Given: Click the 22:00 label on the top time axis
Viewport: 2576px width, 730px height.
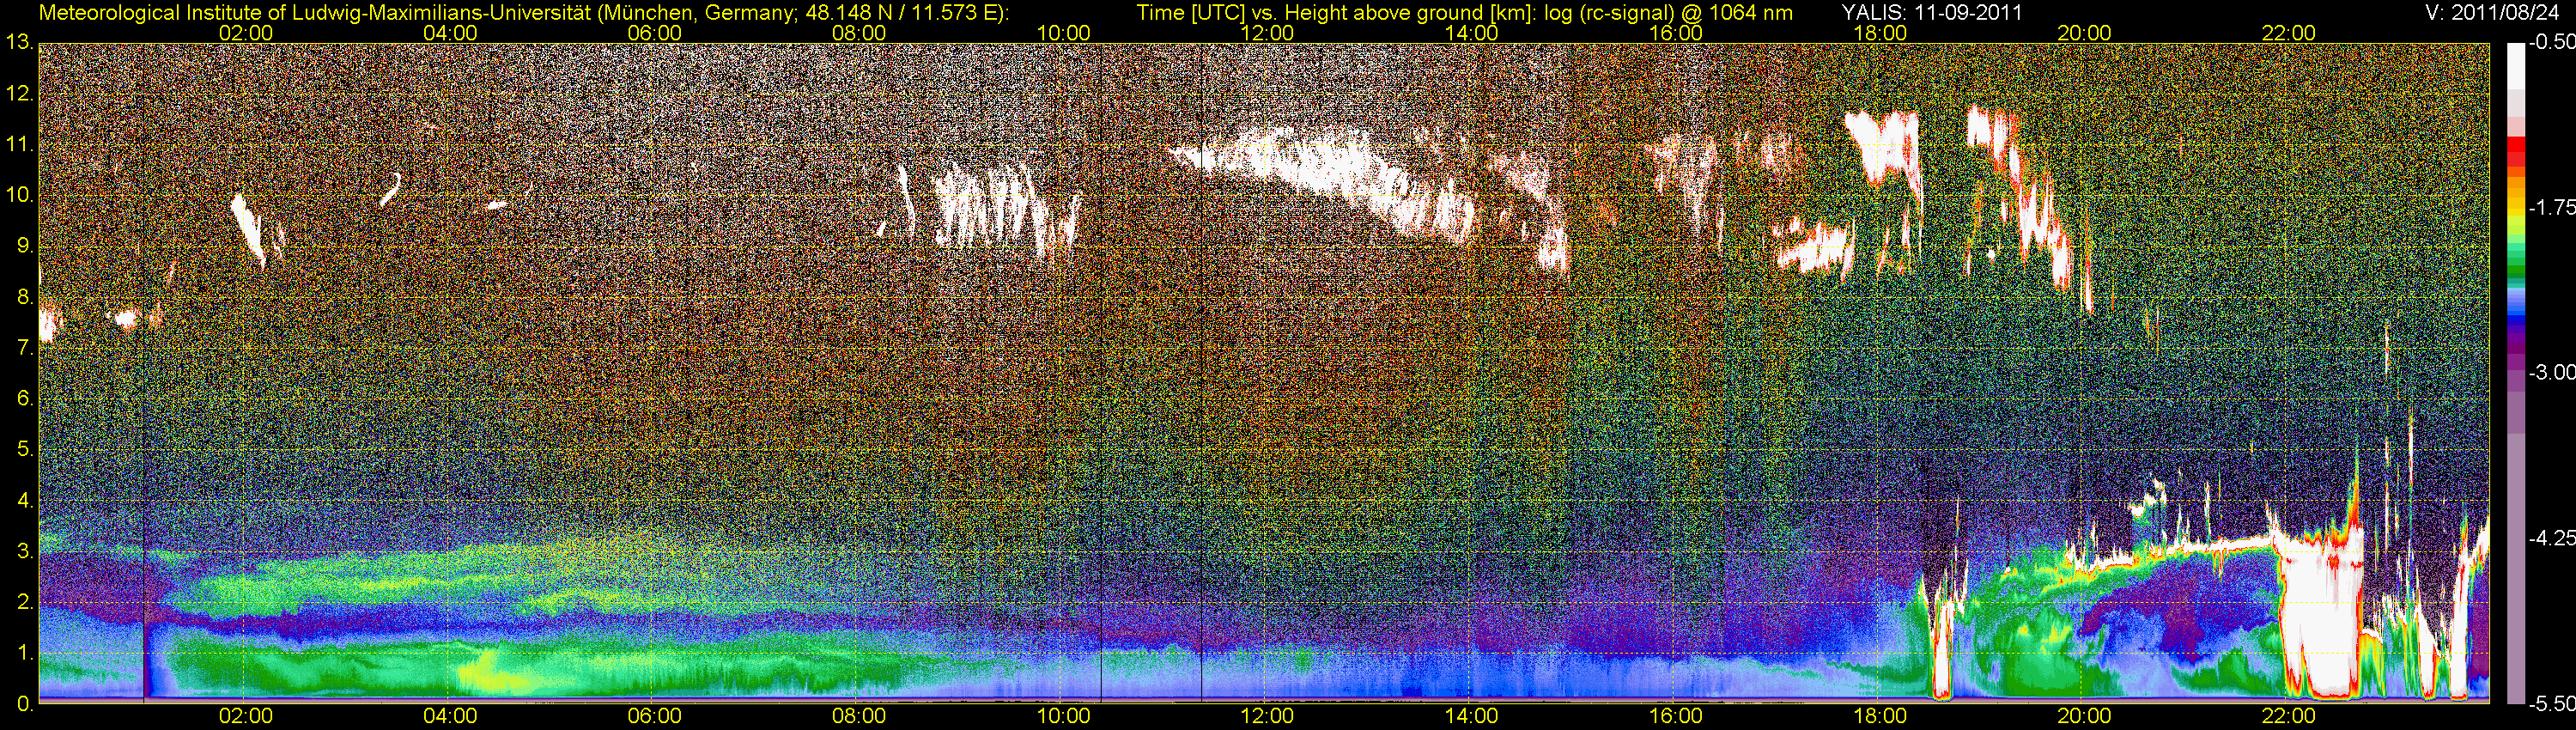Looking at the screenshot, I should point(2289,33).
